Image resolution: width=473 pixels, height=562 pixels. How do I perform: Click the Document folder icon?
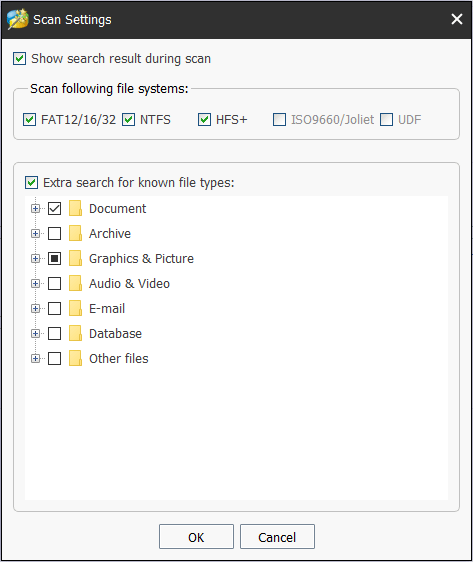pos(75,208)
